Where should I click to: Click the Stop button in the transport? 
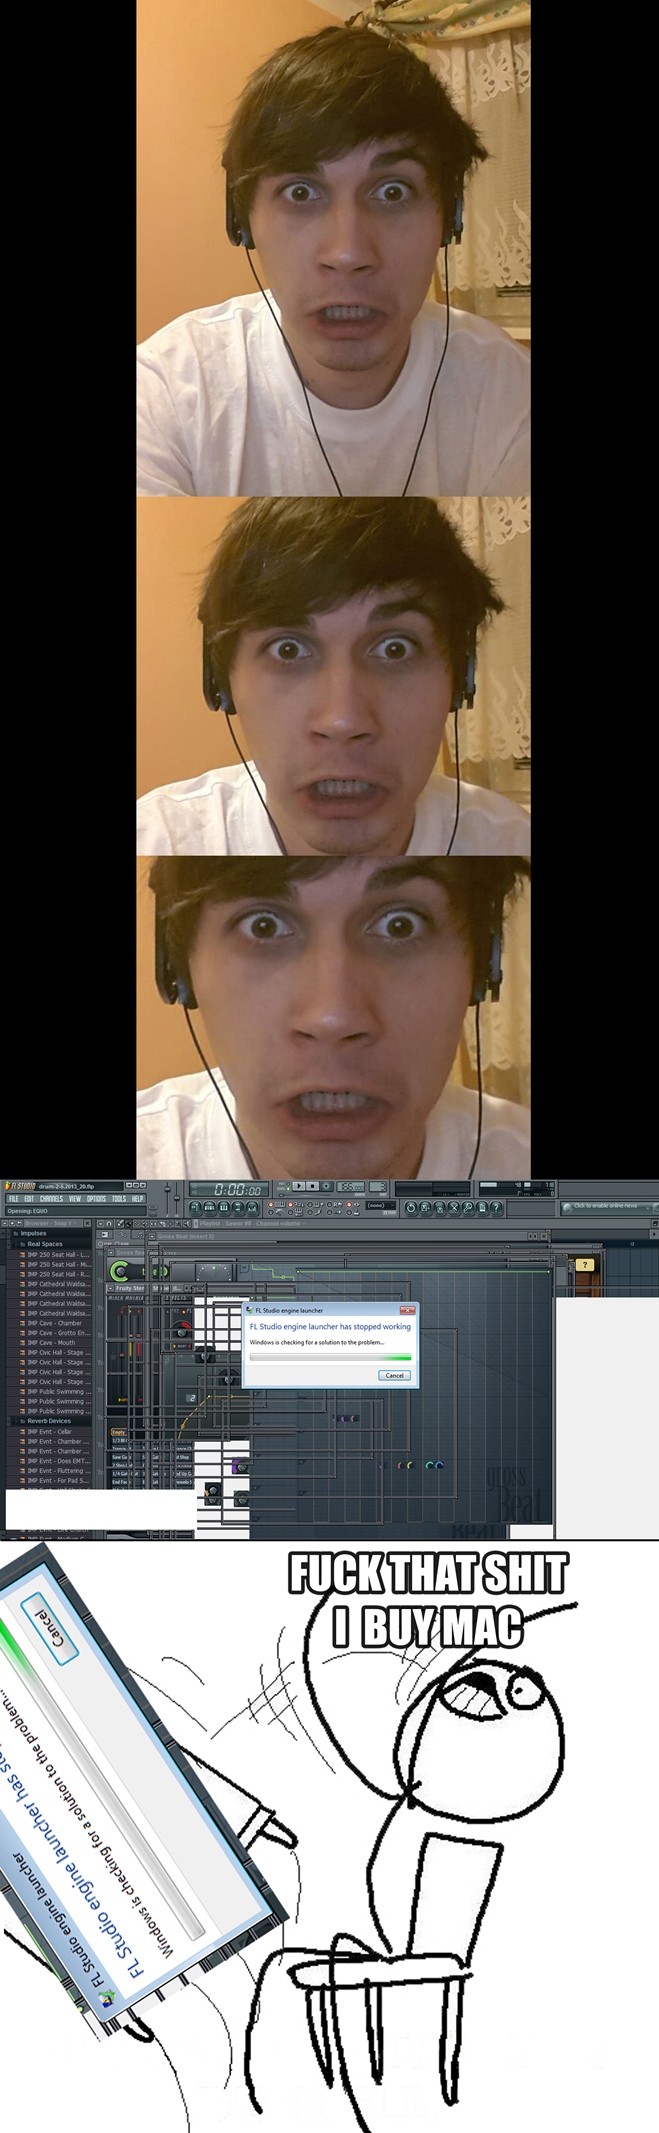point(312,1186)
